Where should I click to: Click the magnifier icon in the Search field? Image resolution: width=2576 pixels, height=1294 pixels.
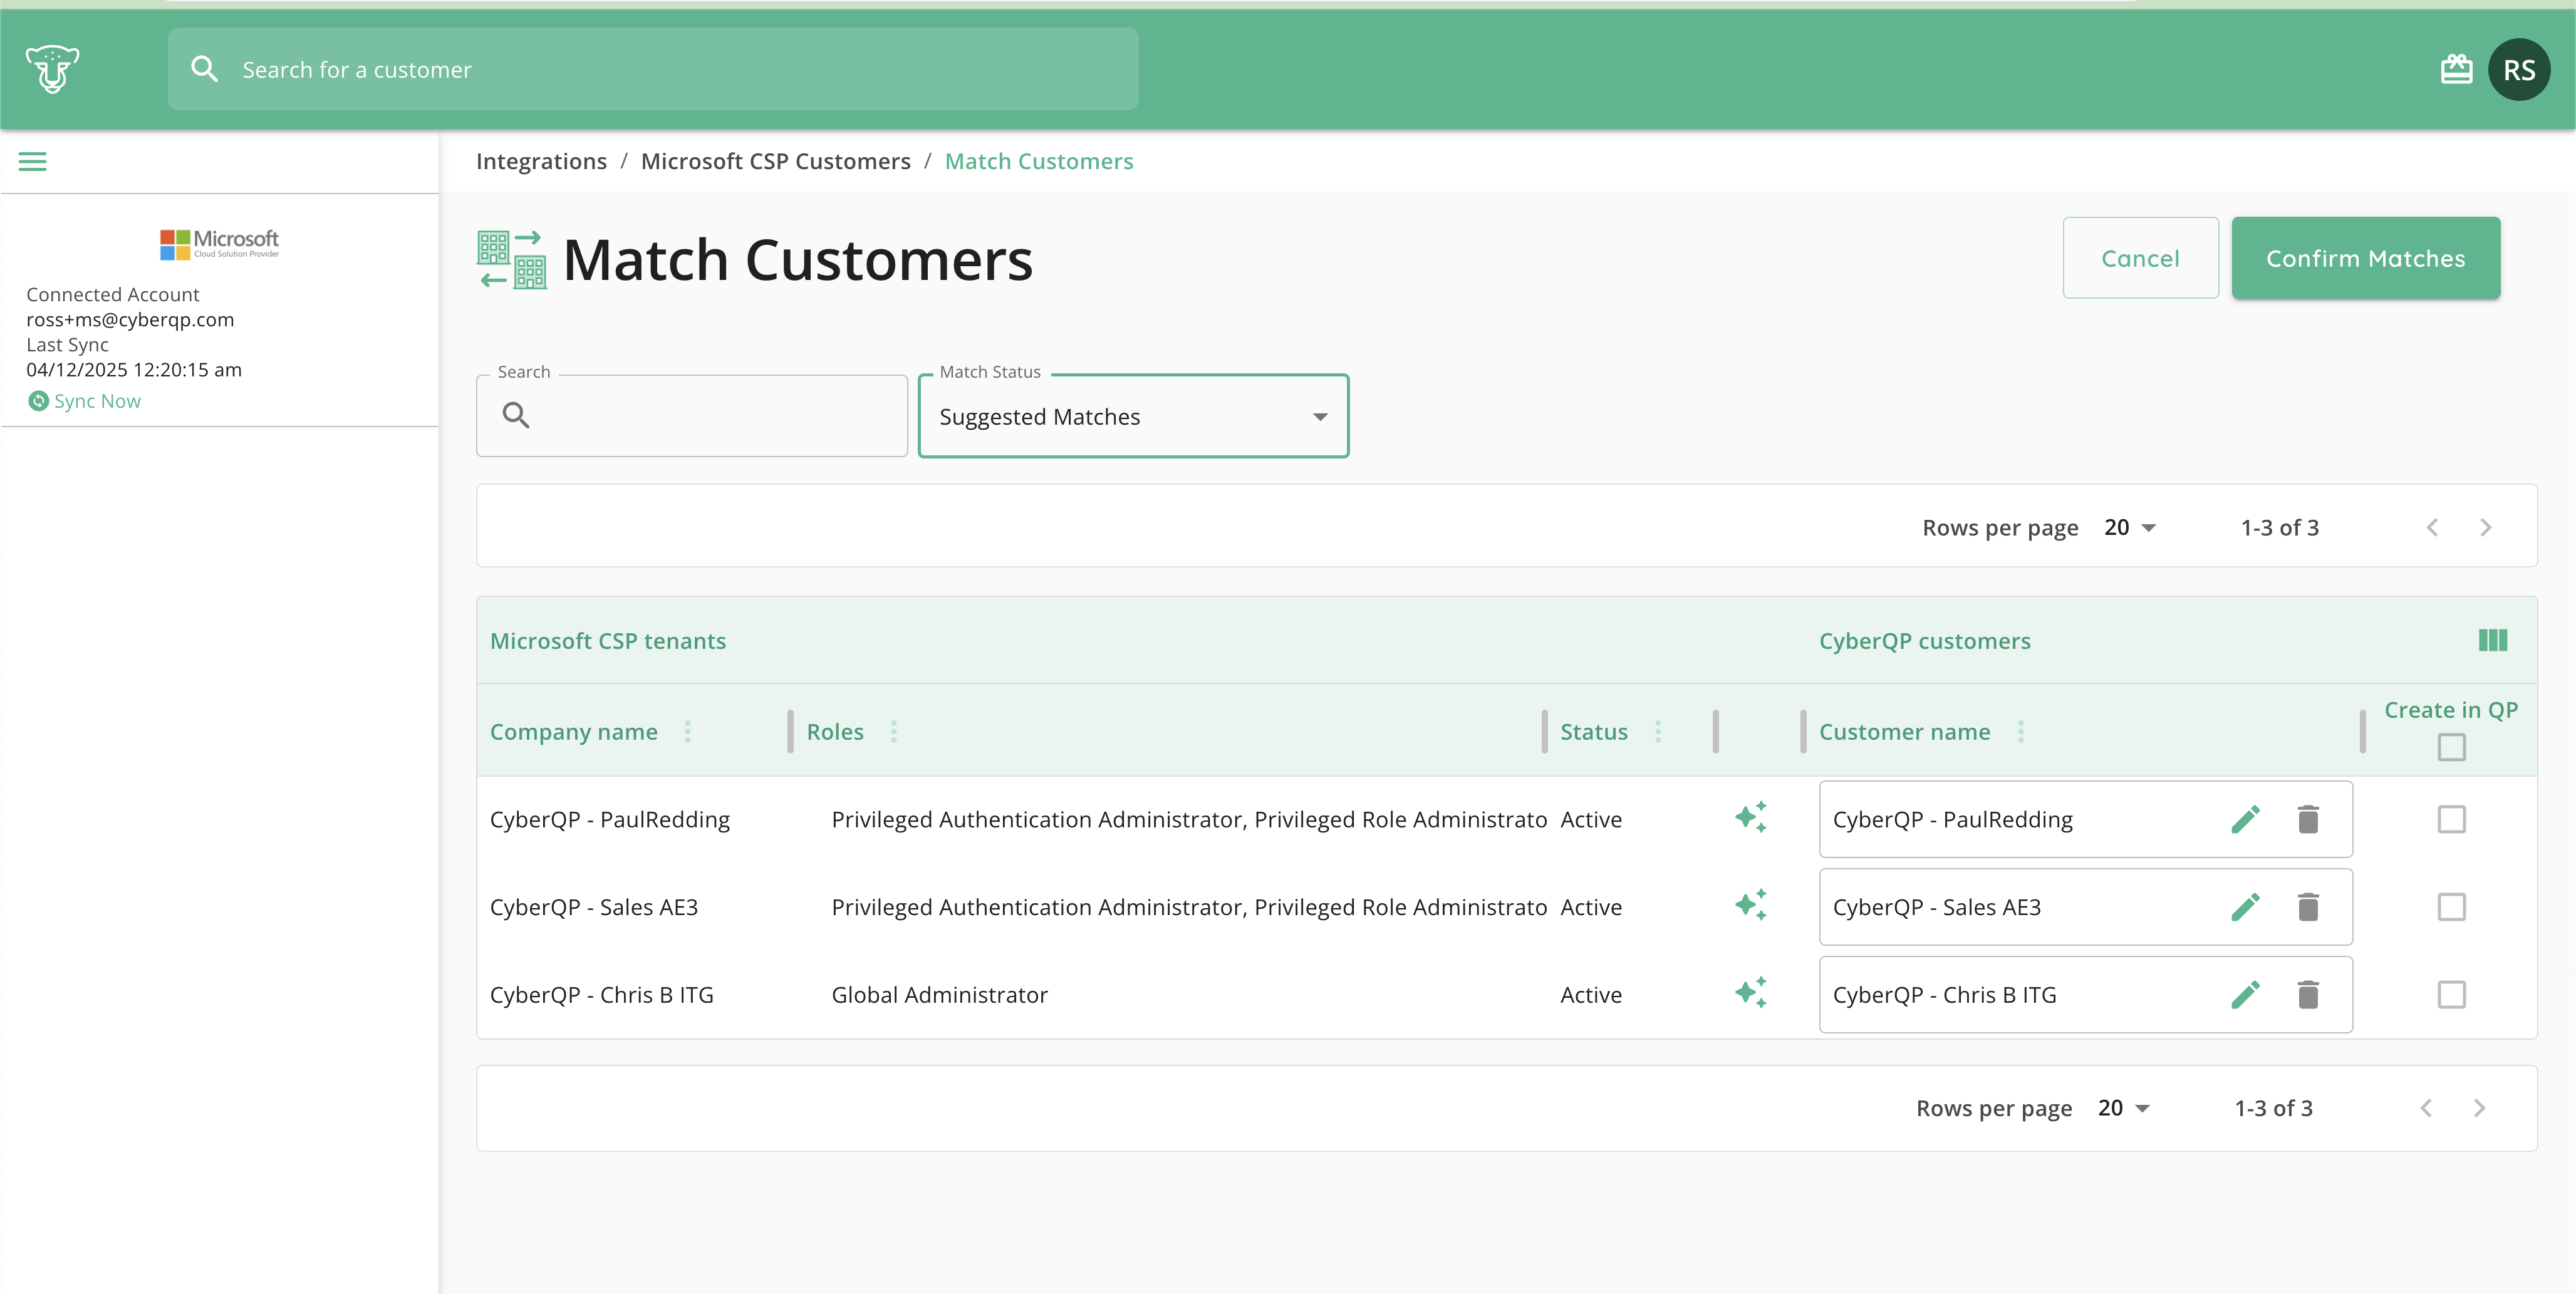tap(516, 415)
